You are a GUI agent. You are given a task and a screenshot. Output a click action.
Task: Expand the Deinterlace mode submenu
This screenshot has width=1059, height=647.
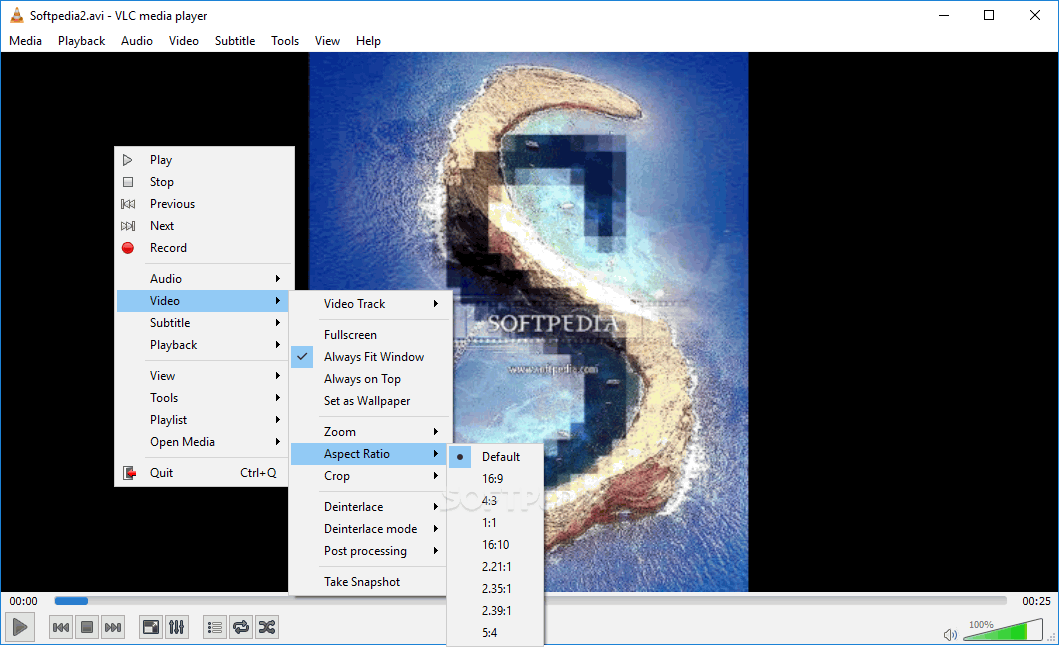[x=372, y=528]
